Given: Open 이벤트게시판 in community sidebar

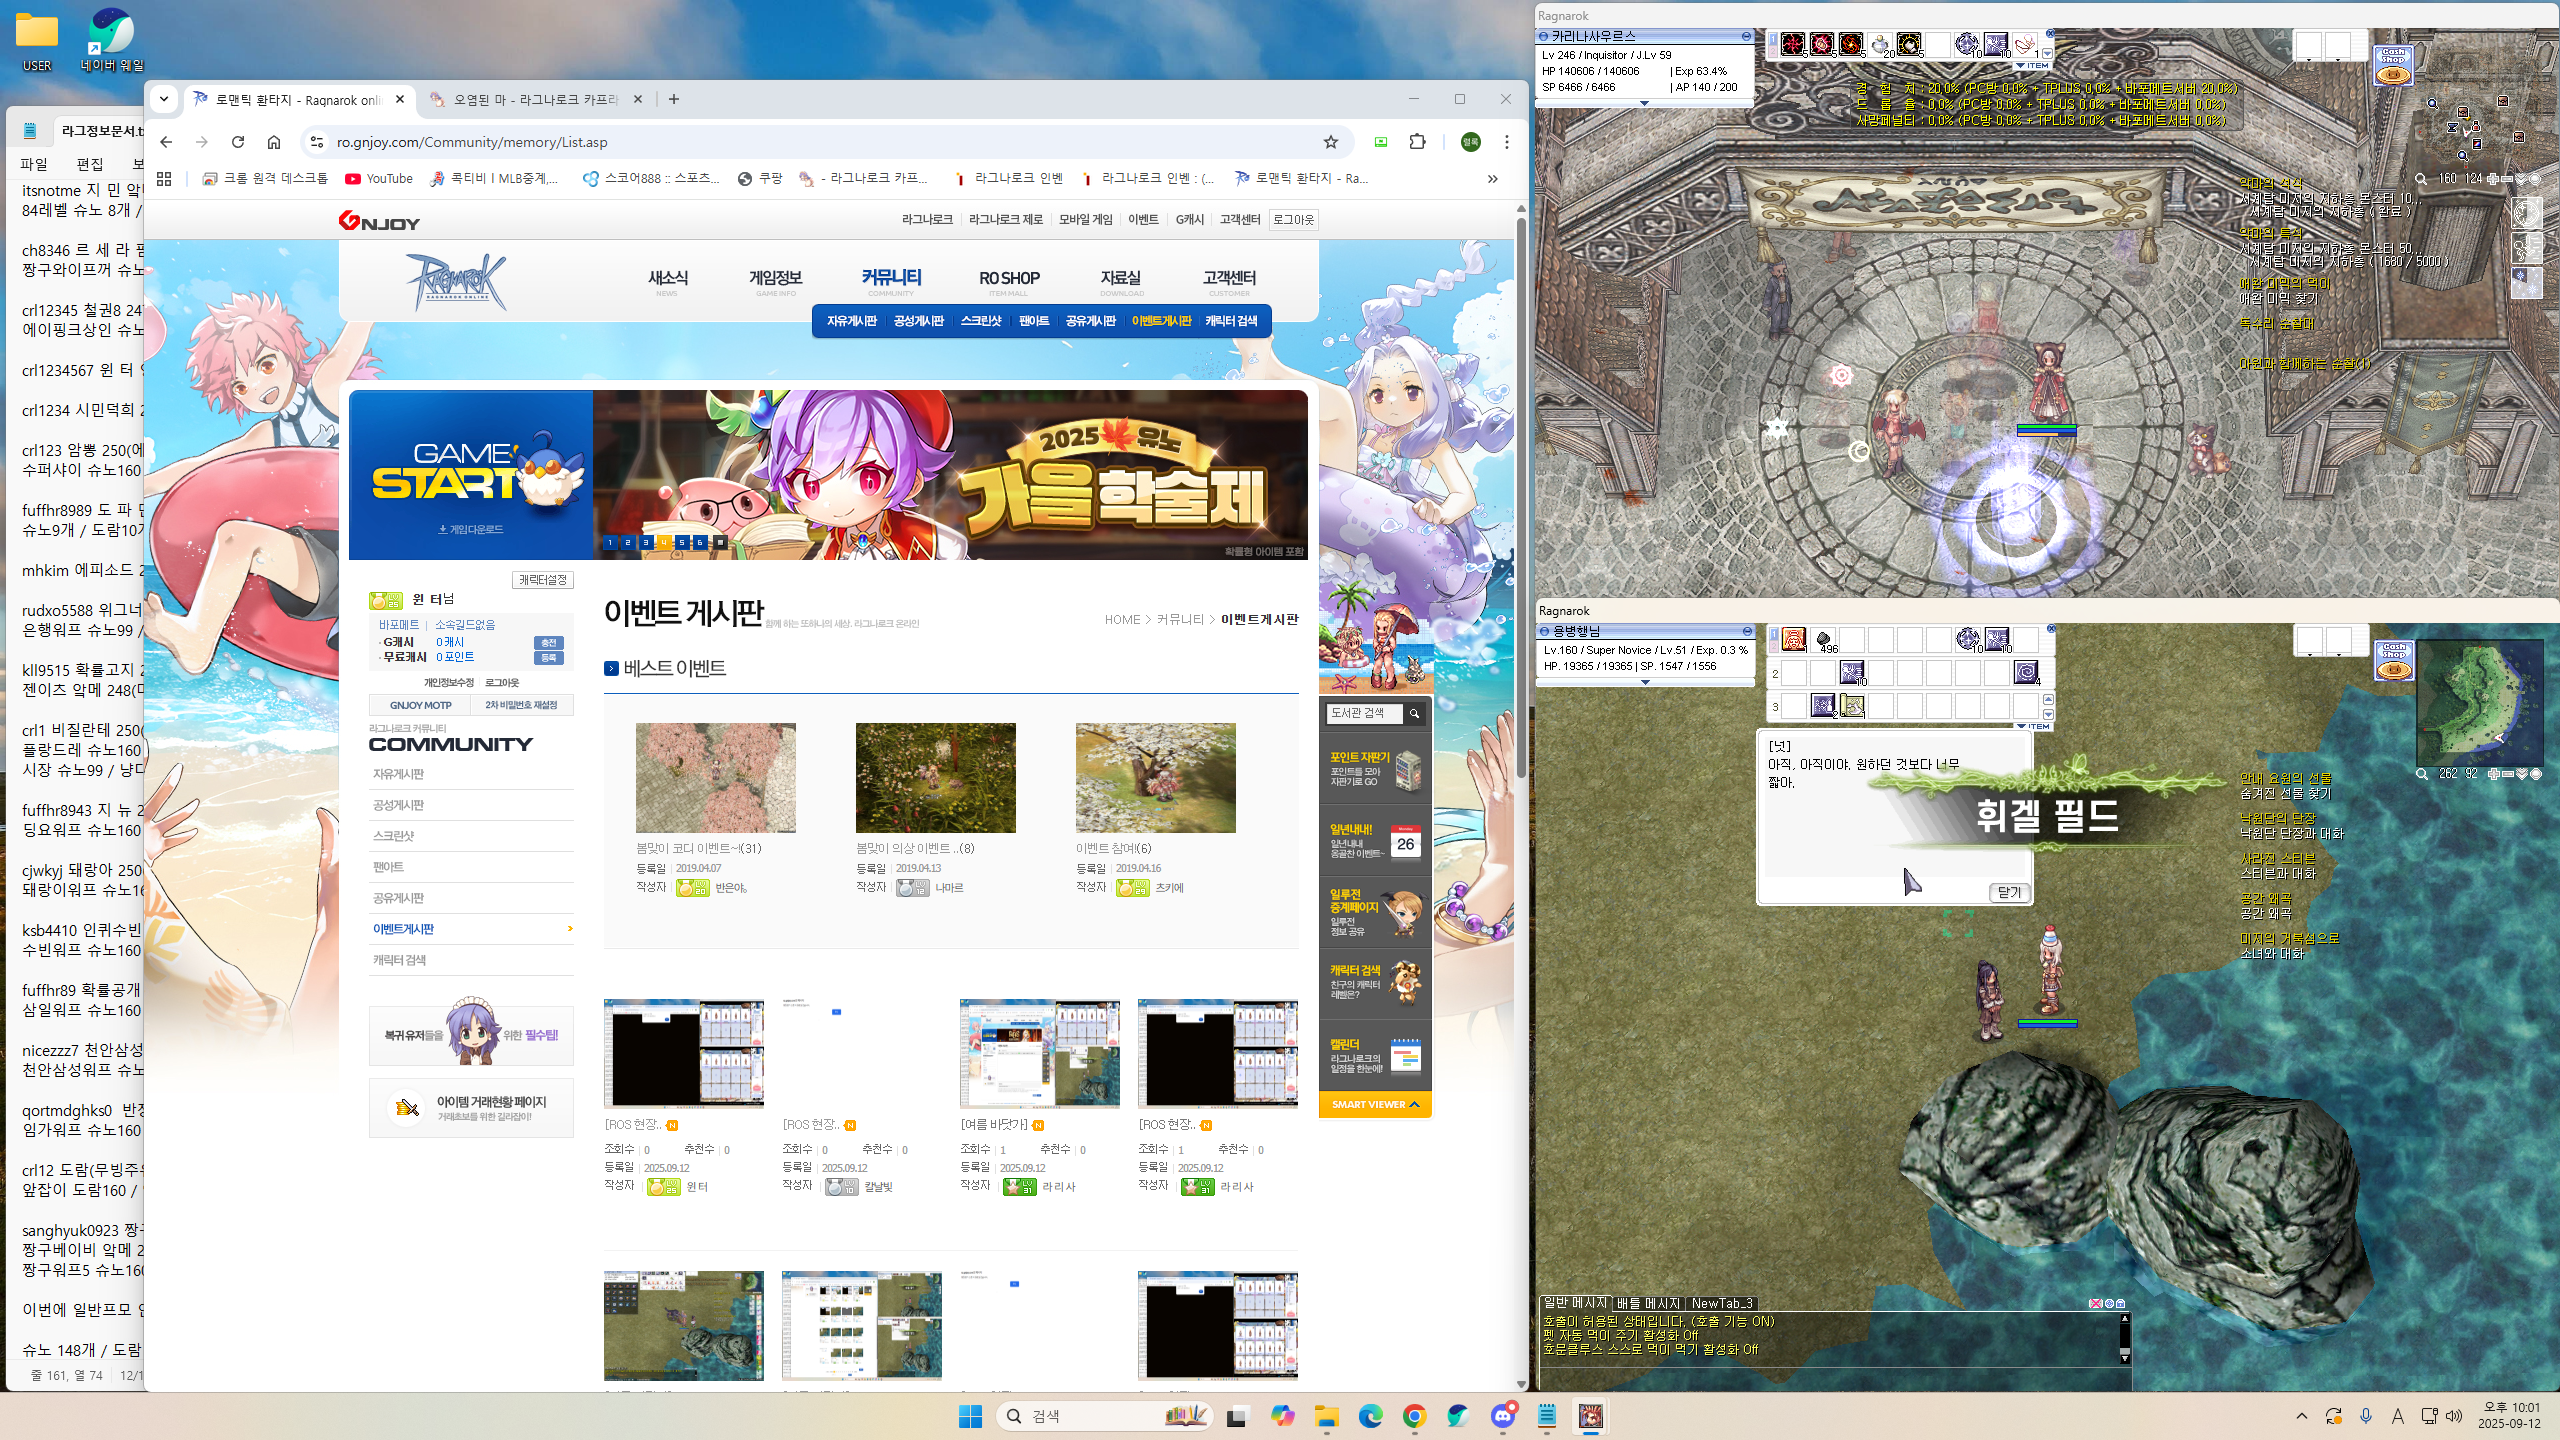Looking at the screenshot, I should coord(471,929).
